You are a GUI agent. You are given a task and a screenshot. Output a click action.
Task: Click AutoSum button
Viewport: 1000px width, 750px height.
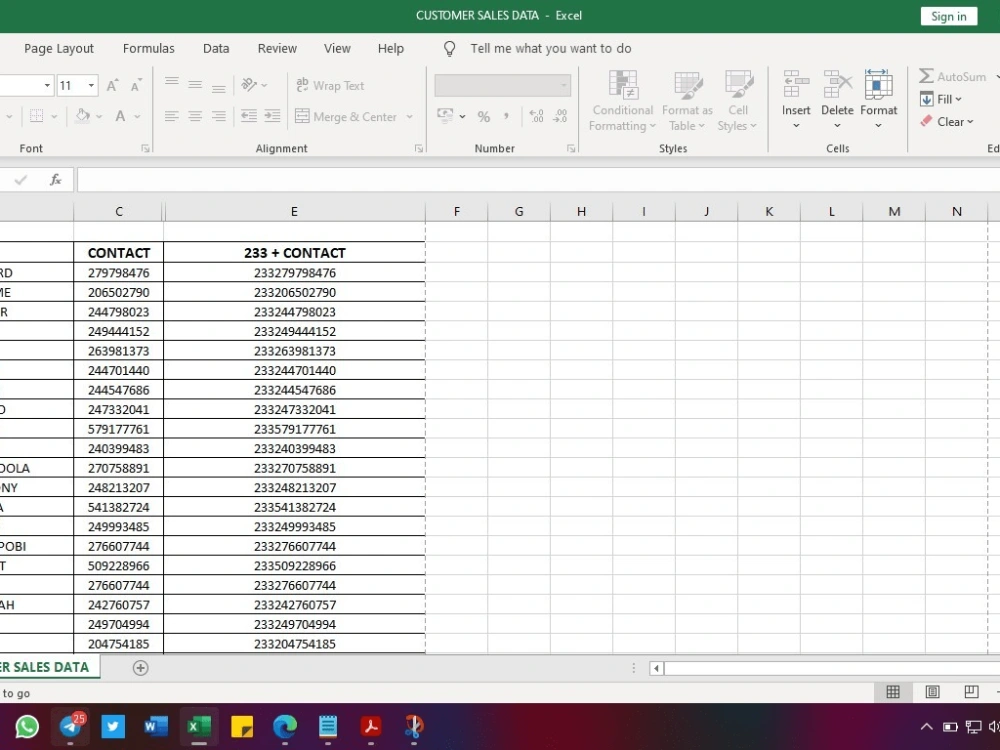(955, 77)
